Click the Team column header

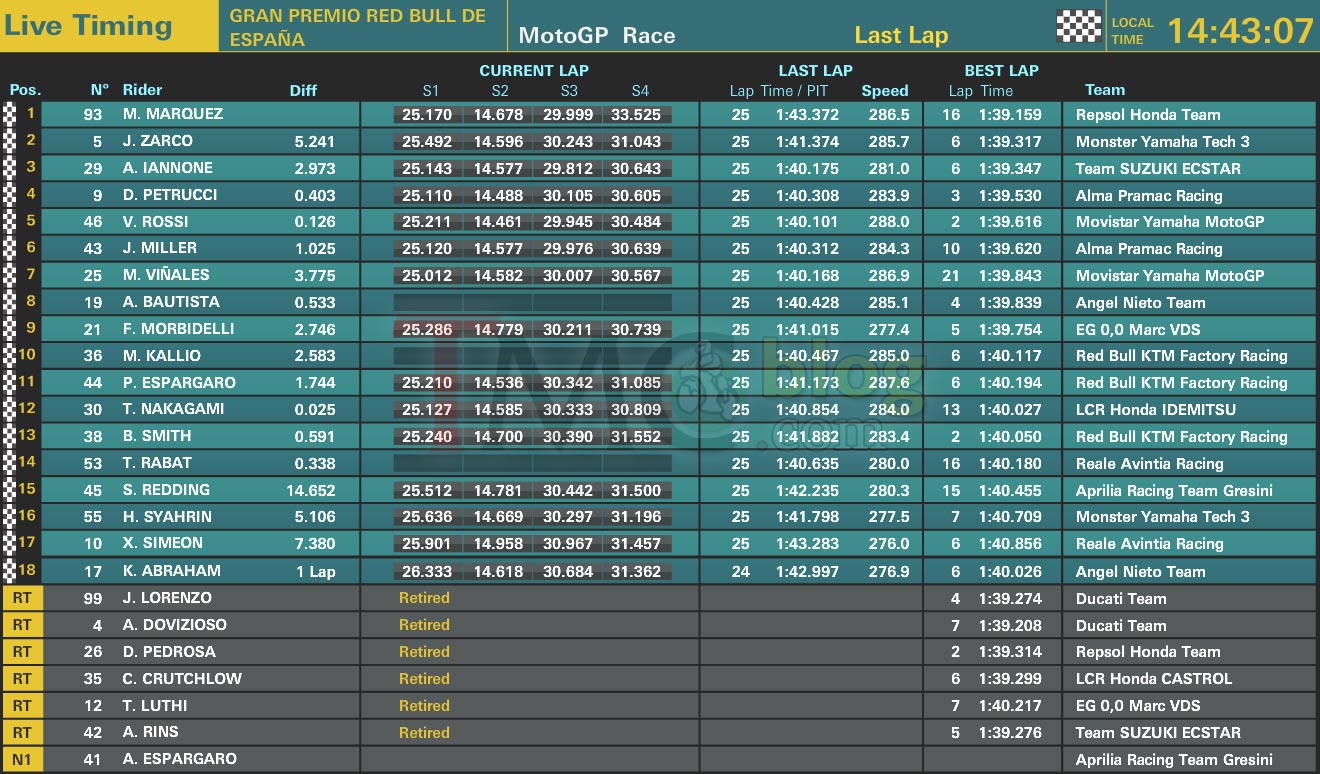[x=1105, y=90]
